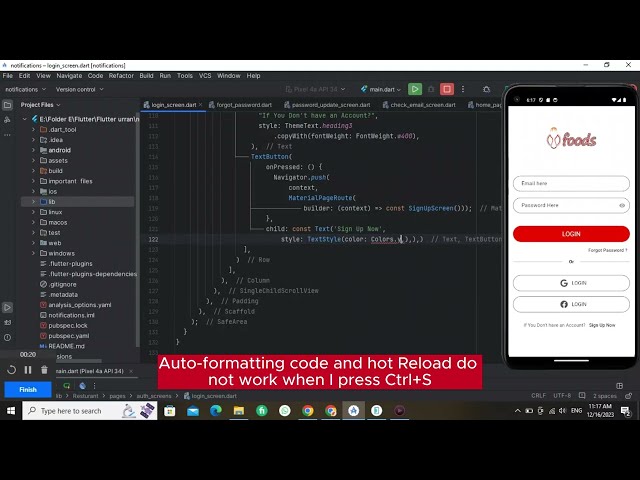This screenshot has height=480, width=640.
Task: Click the recorder restart icon
Action: click(11, 370)
